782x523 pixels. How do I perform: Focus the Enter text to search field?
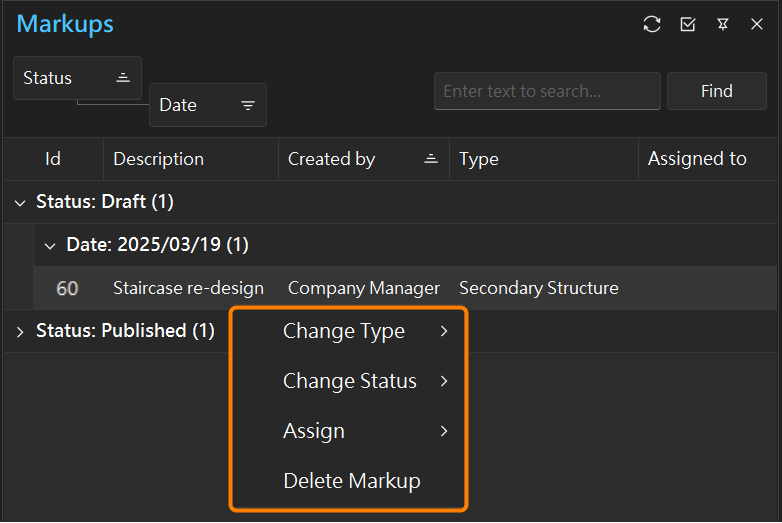click(x=547, y=91)
